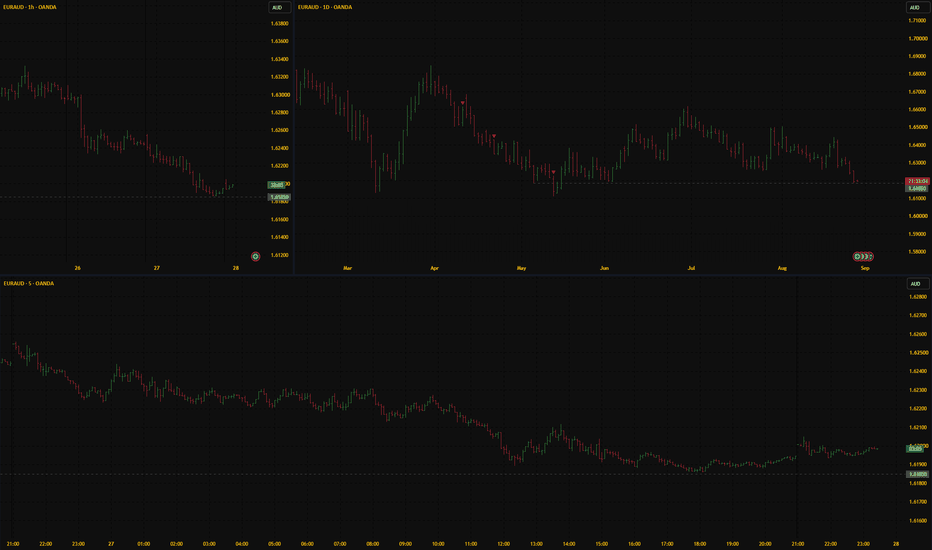Click Jul on the 1D time axis

coord(691,268)
